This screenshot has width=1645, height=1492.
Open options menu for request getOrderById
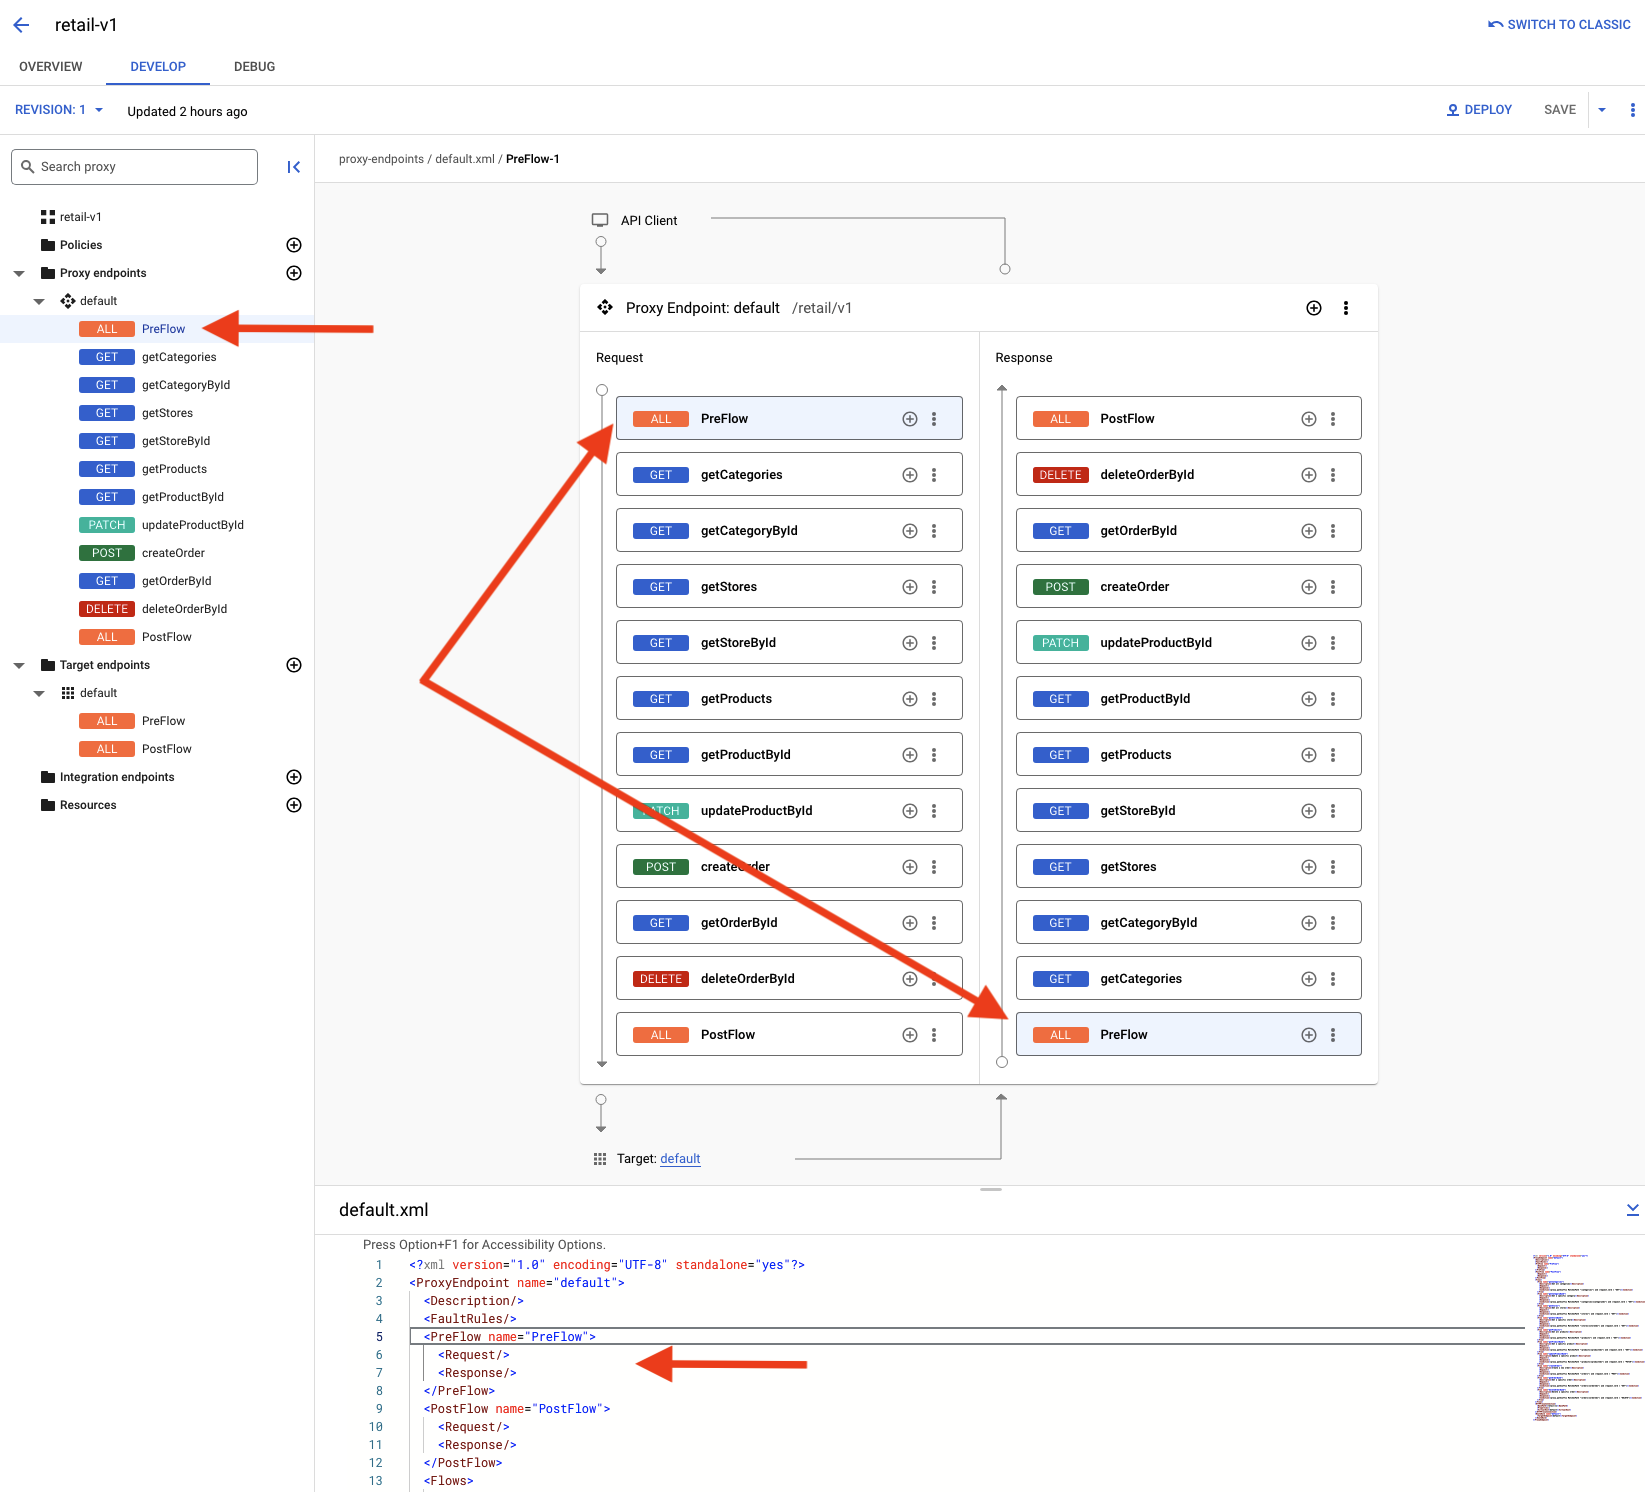point(934,923)
